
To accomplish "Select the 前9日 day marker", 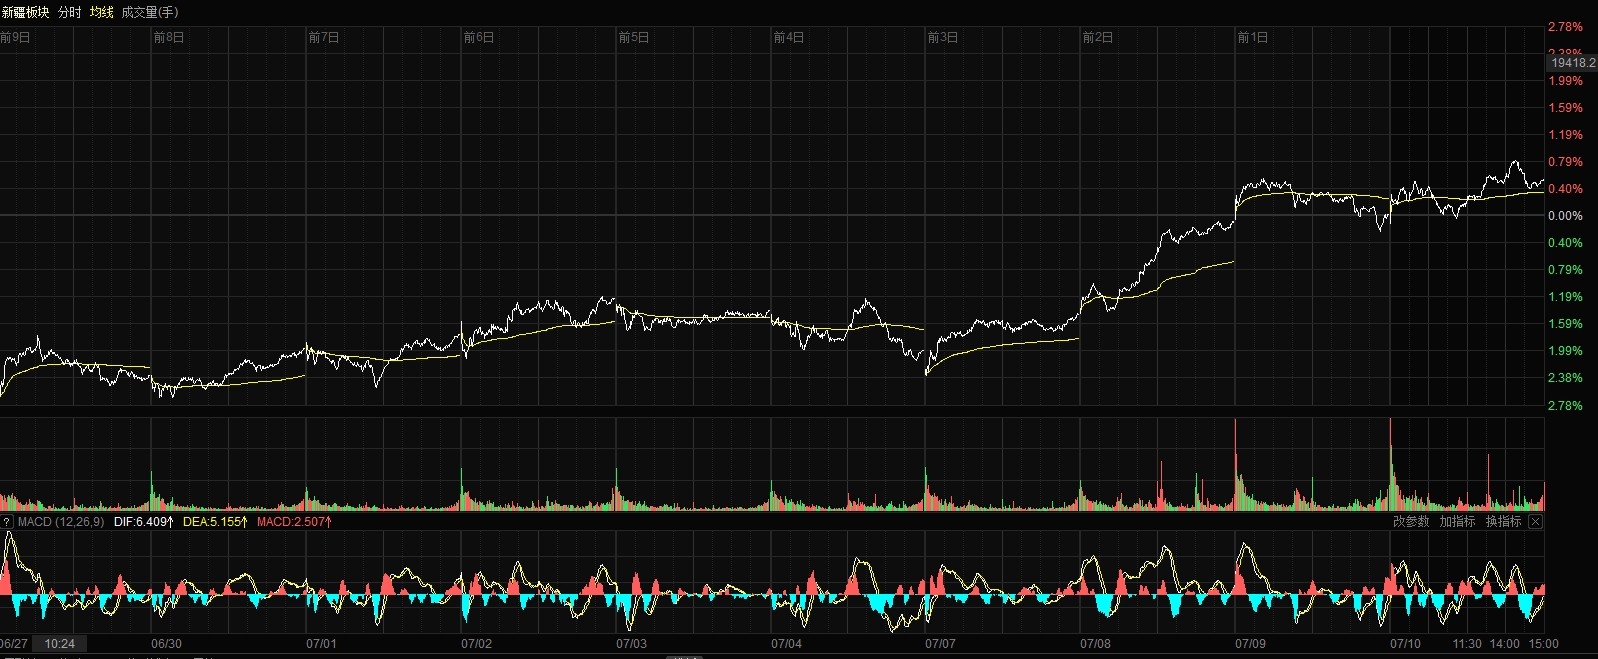I will tap(16, 37).
